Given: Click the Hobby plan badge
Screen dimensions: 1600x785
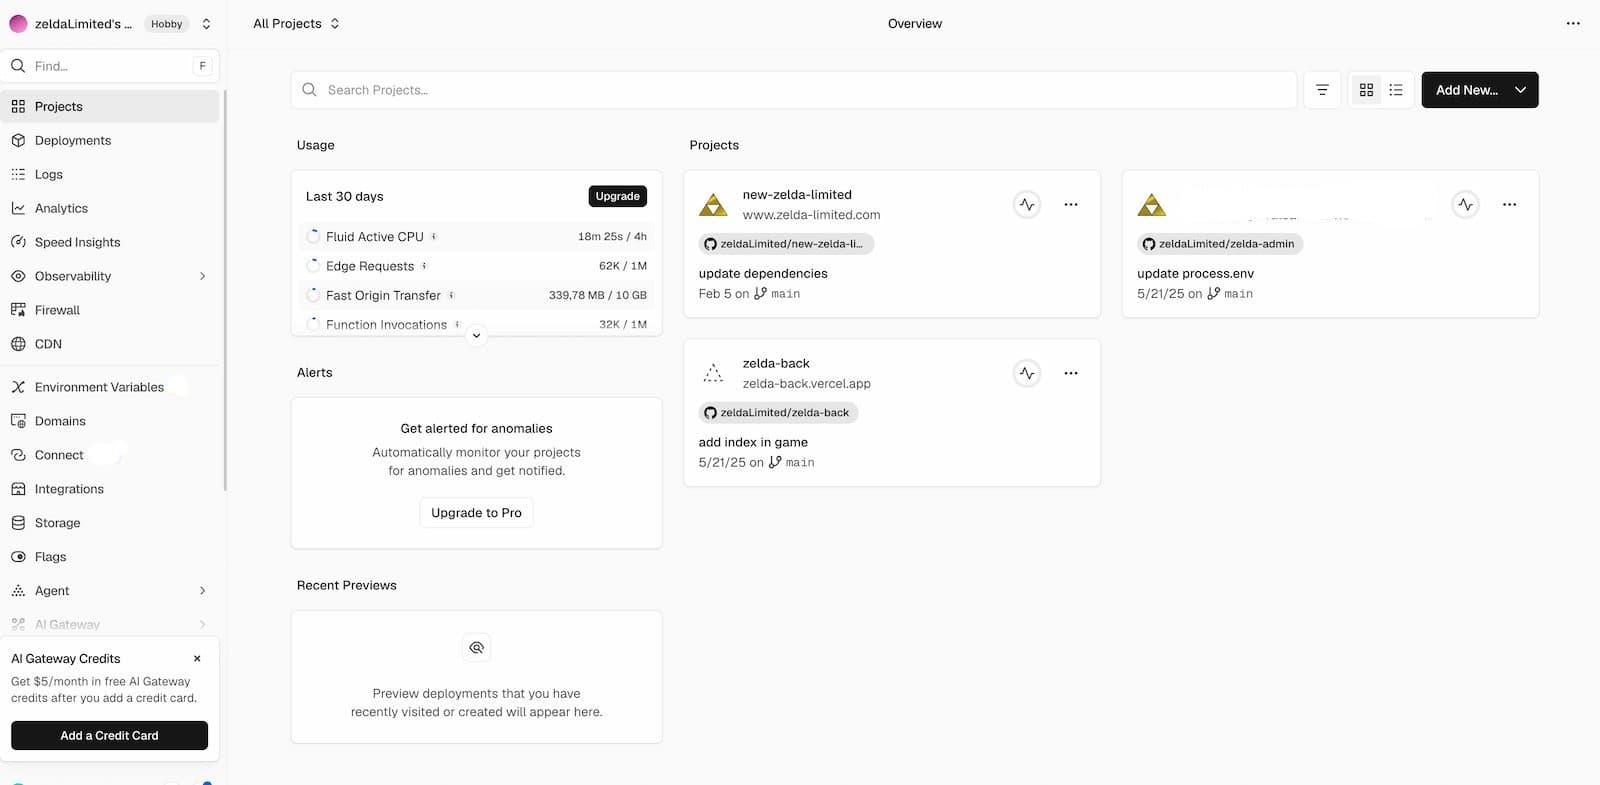Looking at the screenshot, I should point(167,24).
